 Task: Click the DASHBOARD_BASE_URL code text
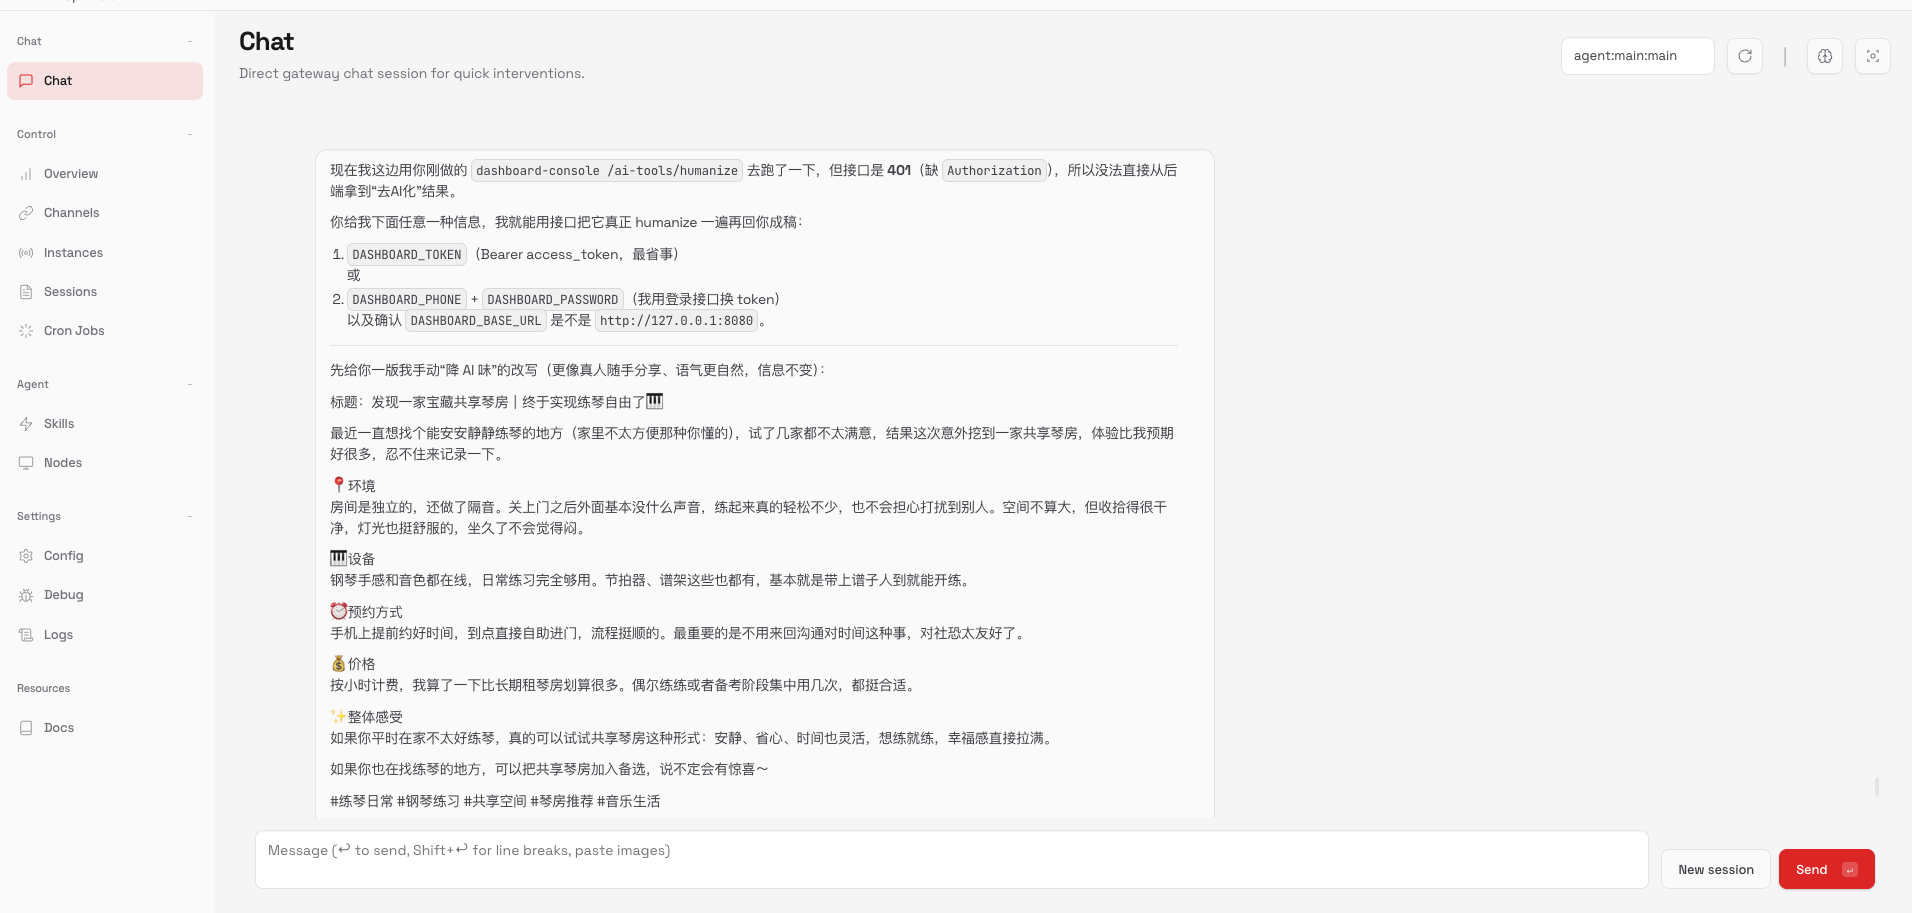point(476,321)
